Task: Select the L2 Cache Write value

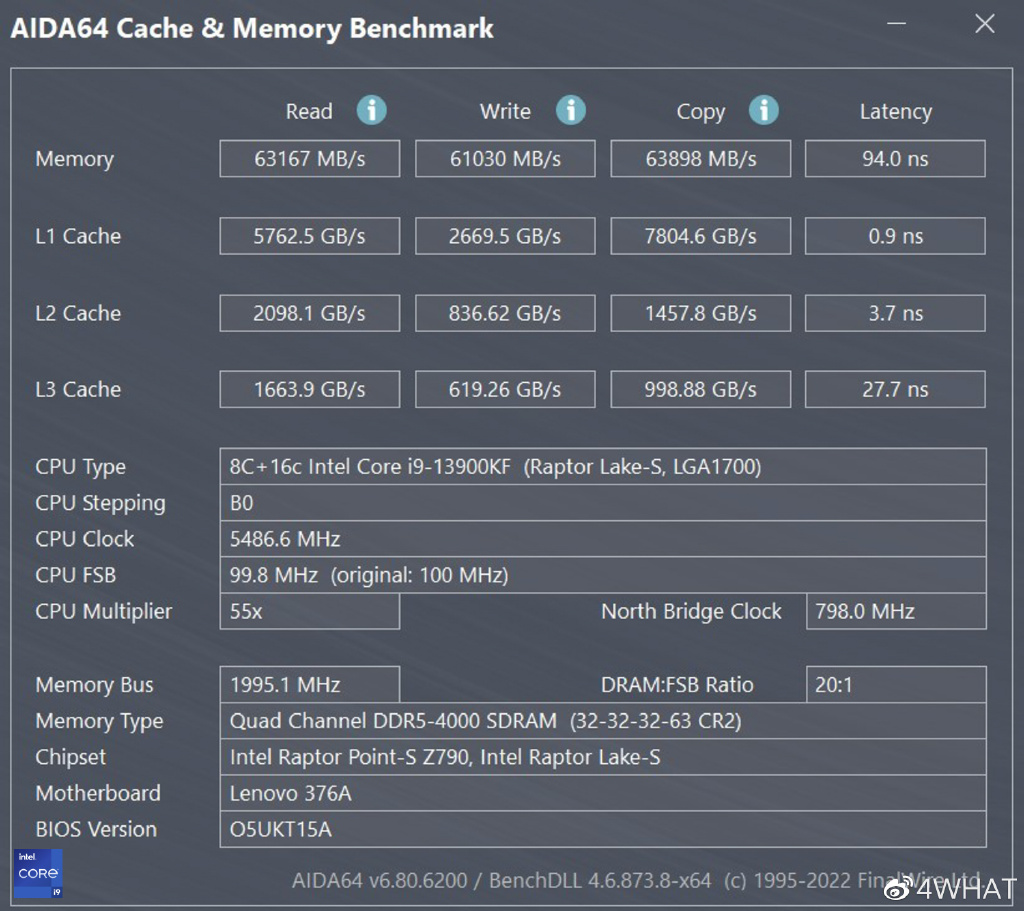Action: pyautogui.click(x=505, y=313)
